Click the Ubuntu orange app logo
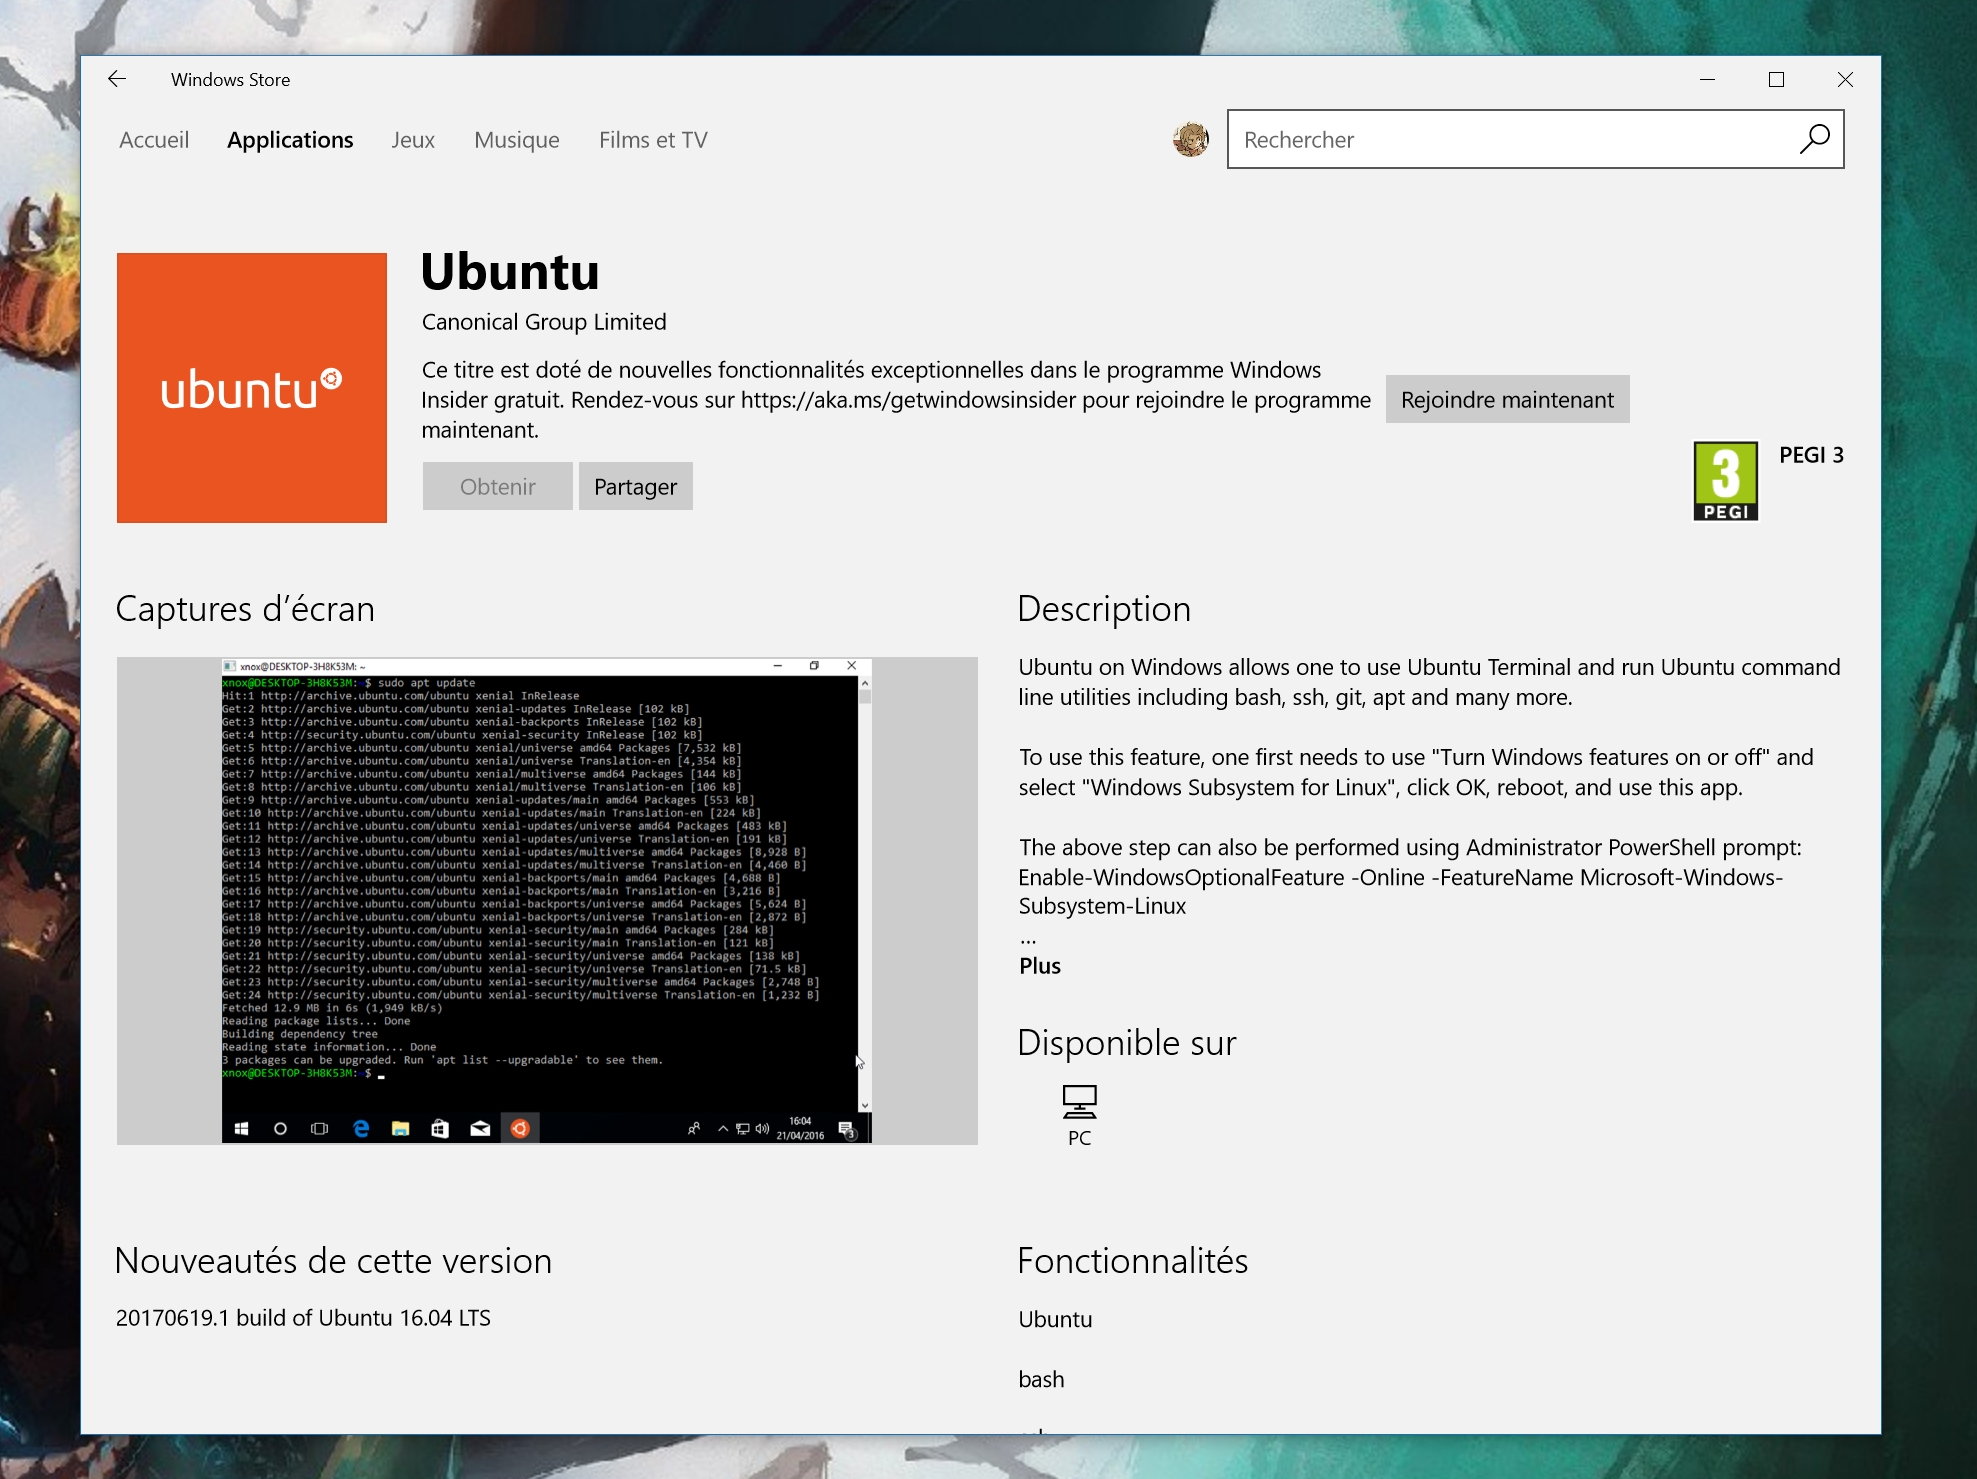This screenshot has height=1479, width=1977. pos(252,388)
